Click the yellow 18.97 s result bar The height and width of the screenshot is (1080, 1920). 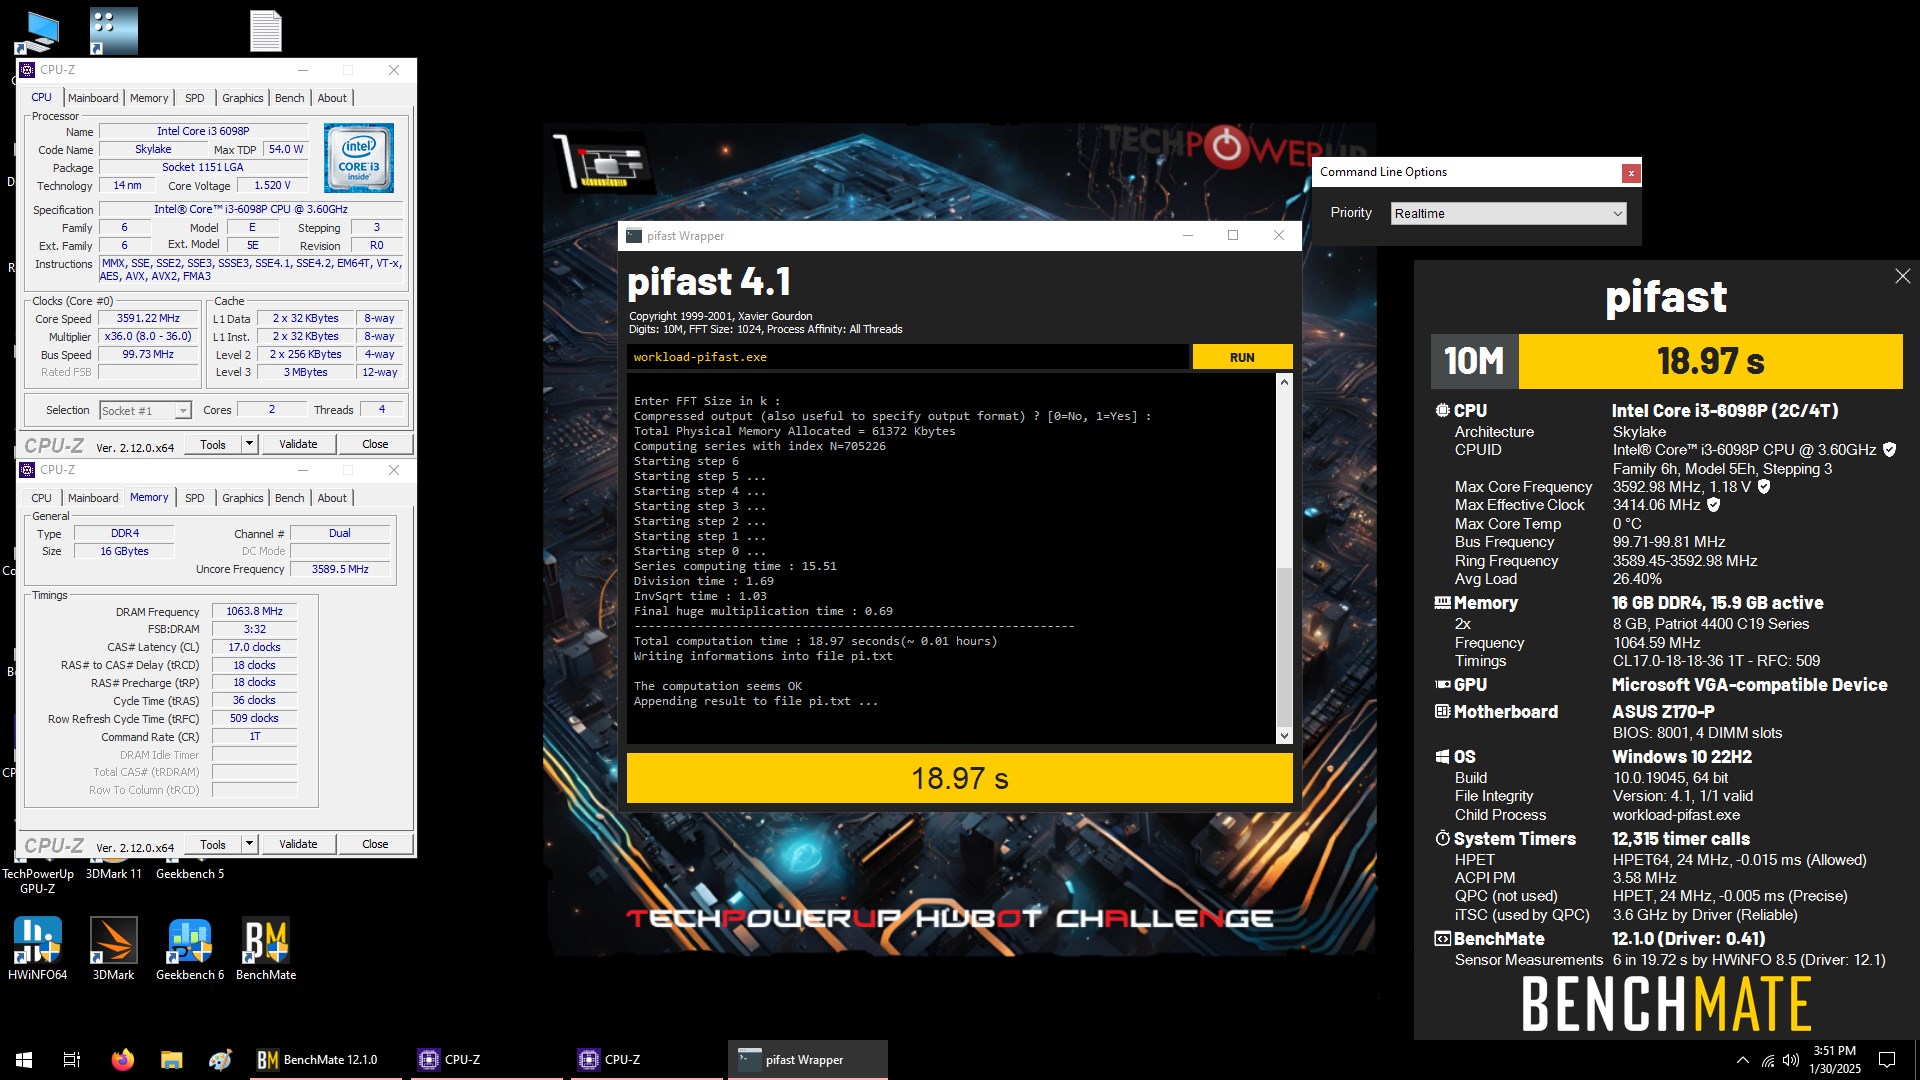coord(959,778)
